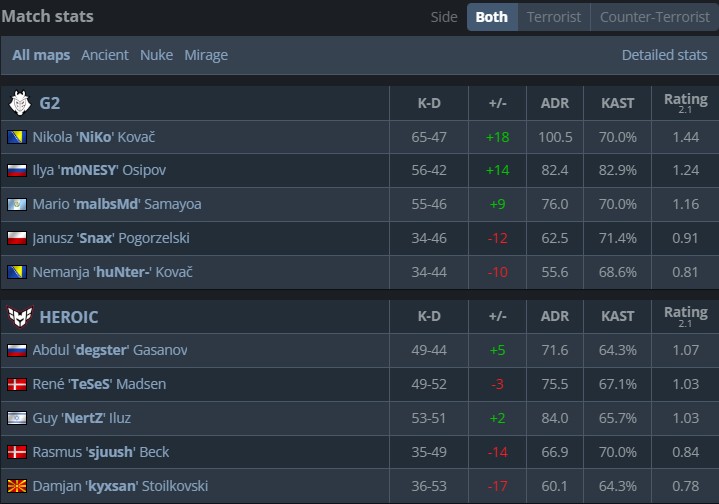Open Nikola 'NiKo' Kovač player profile
Screen dimensions: 719x504
tap(94, 137)
